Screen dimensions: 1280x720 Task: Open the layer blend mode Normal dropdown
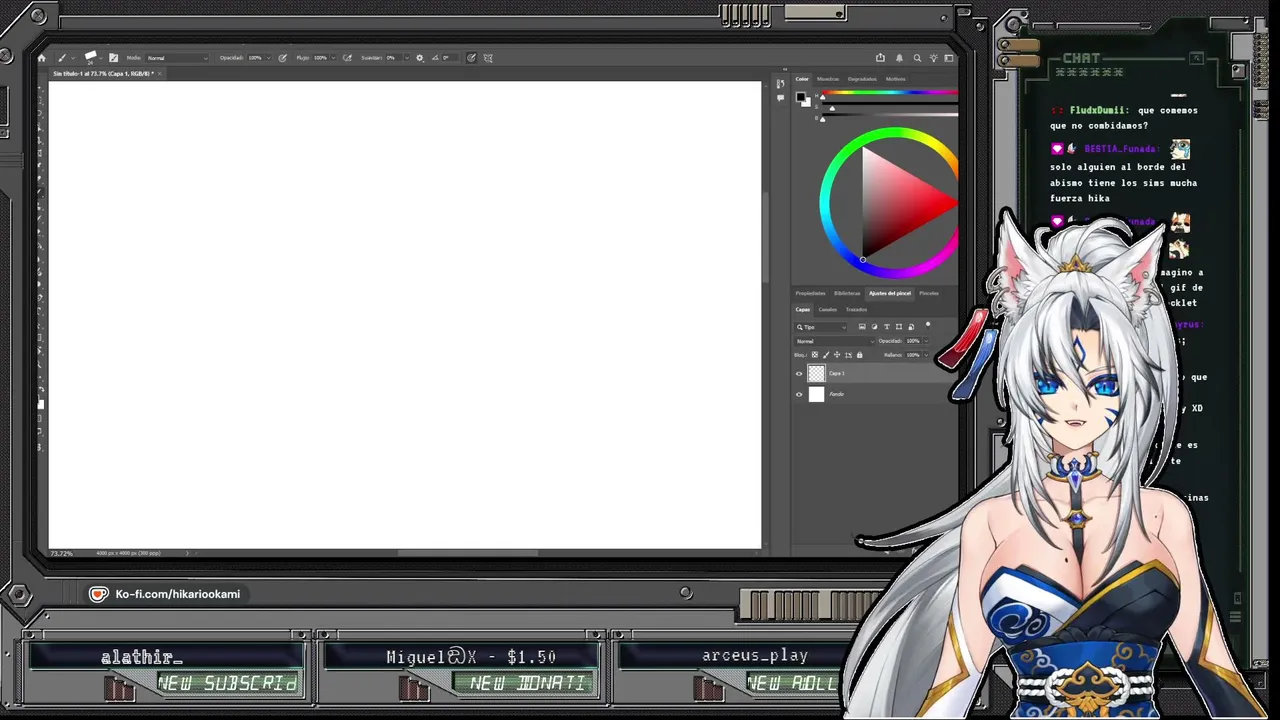pos(833,341)
